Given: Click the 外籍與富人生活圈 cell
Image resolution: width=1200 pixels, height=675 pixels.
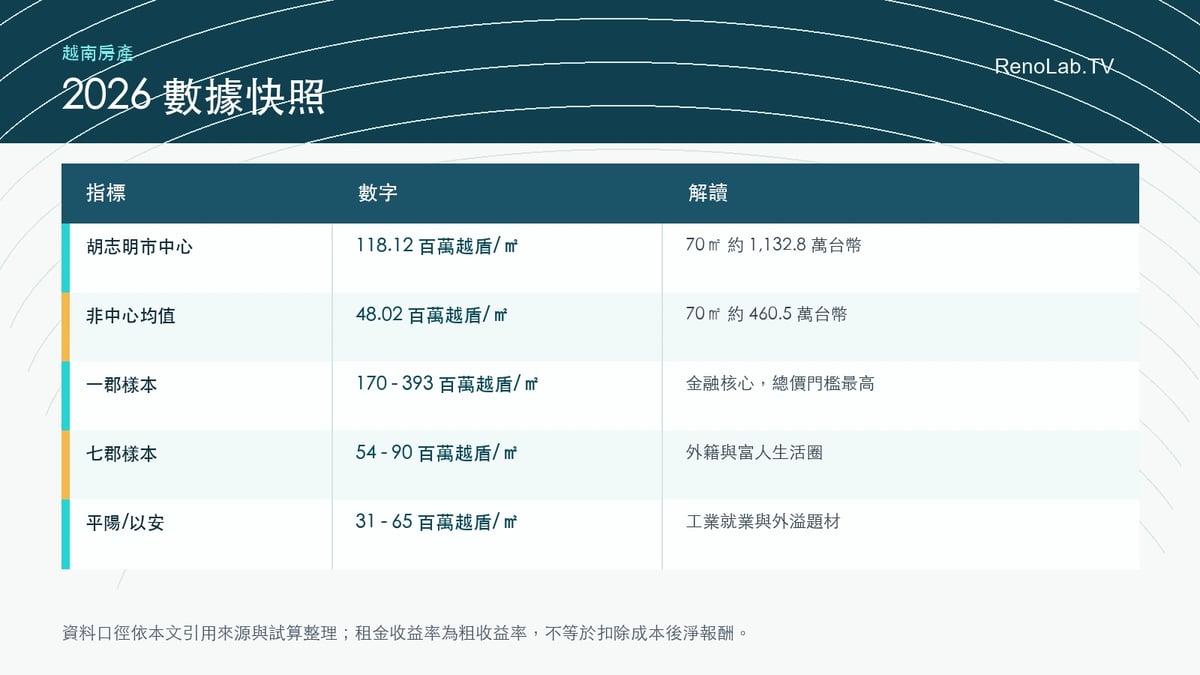Looking at the screenshot, I should click(754, 452).
